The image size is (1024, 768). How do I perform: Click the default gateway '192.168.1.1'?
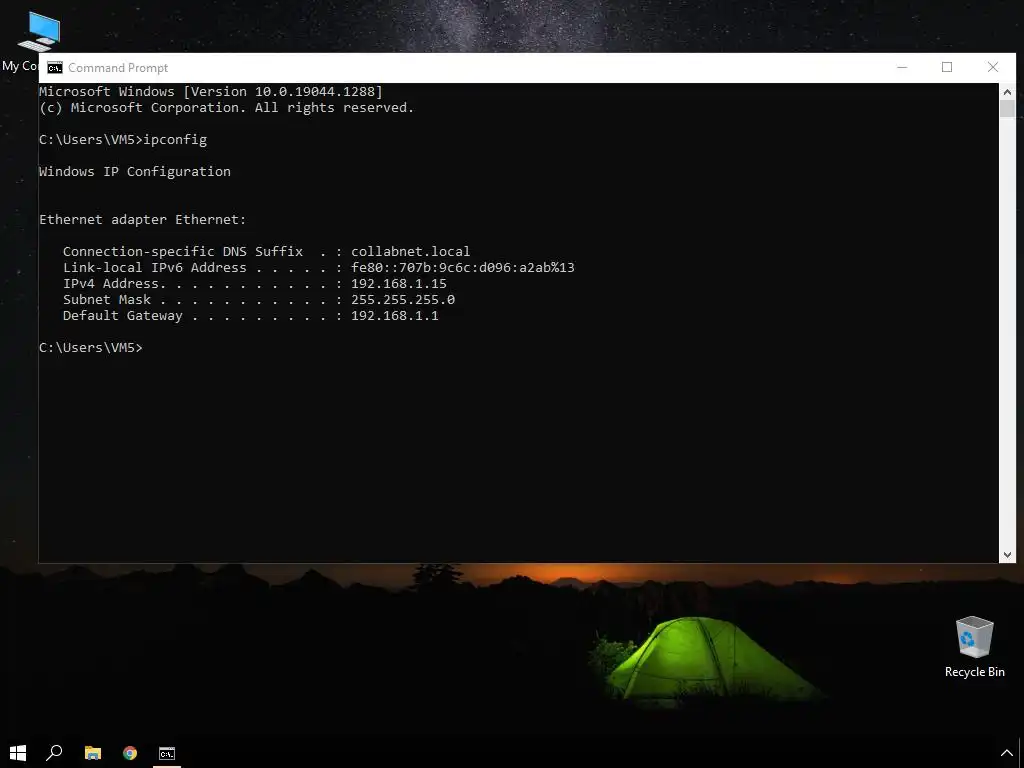coord(395,315)
